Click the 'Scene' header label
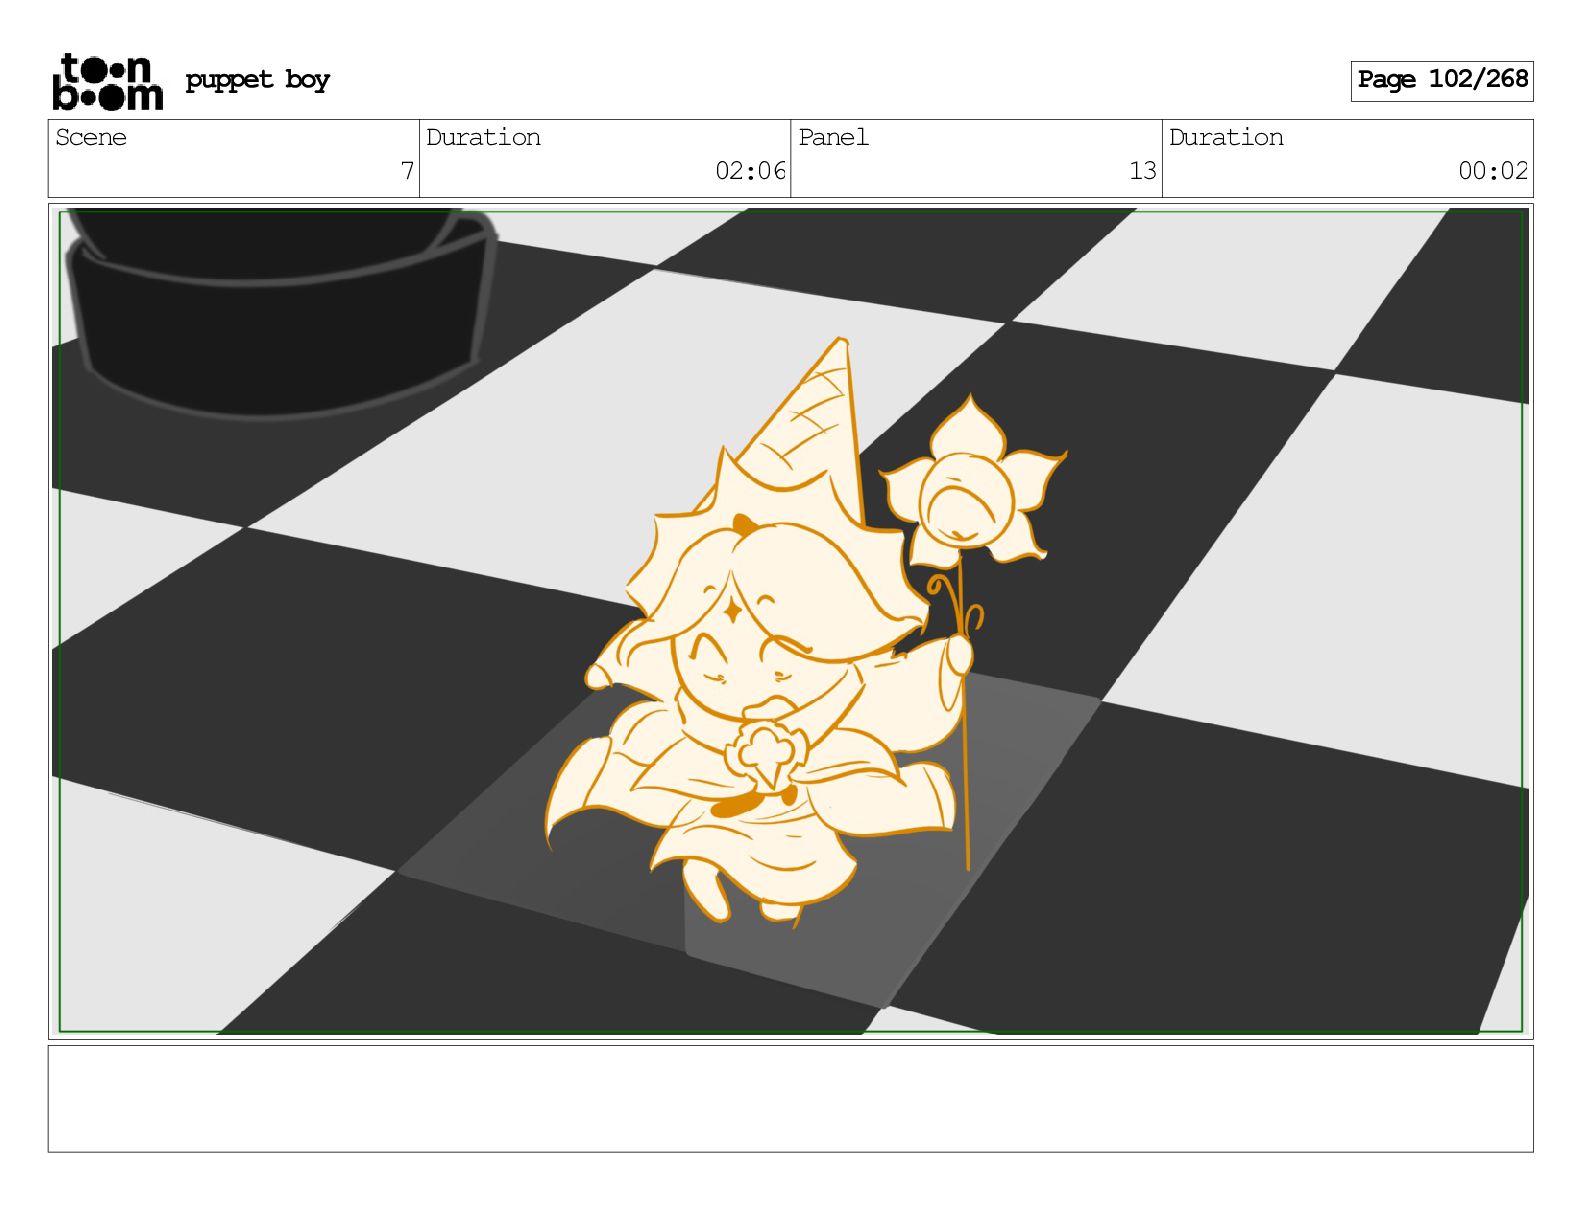Screen dimensions: 1584x1224 coord(91,137)
